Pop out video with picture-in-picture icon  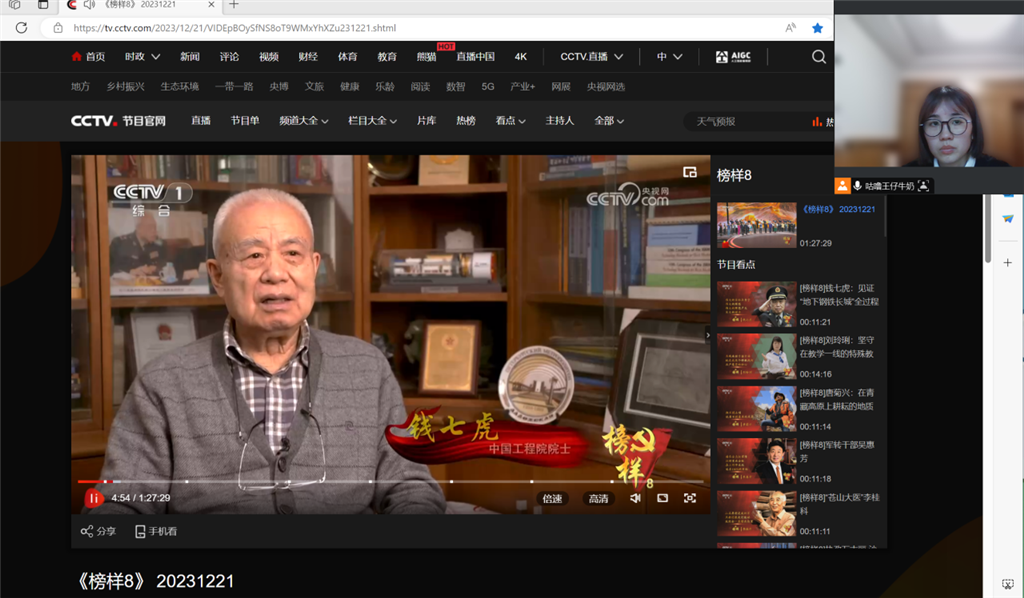coord(690,172)
